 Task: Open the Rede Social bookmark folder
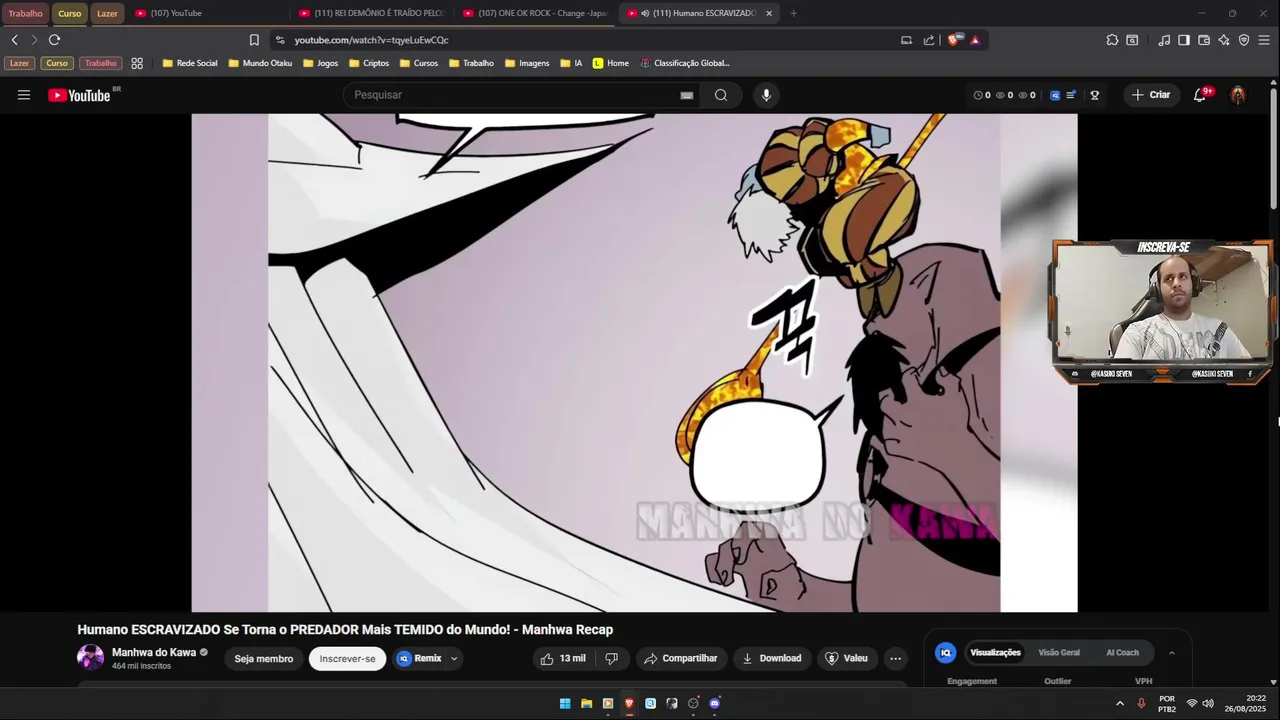190,63
